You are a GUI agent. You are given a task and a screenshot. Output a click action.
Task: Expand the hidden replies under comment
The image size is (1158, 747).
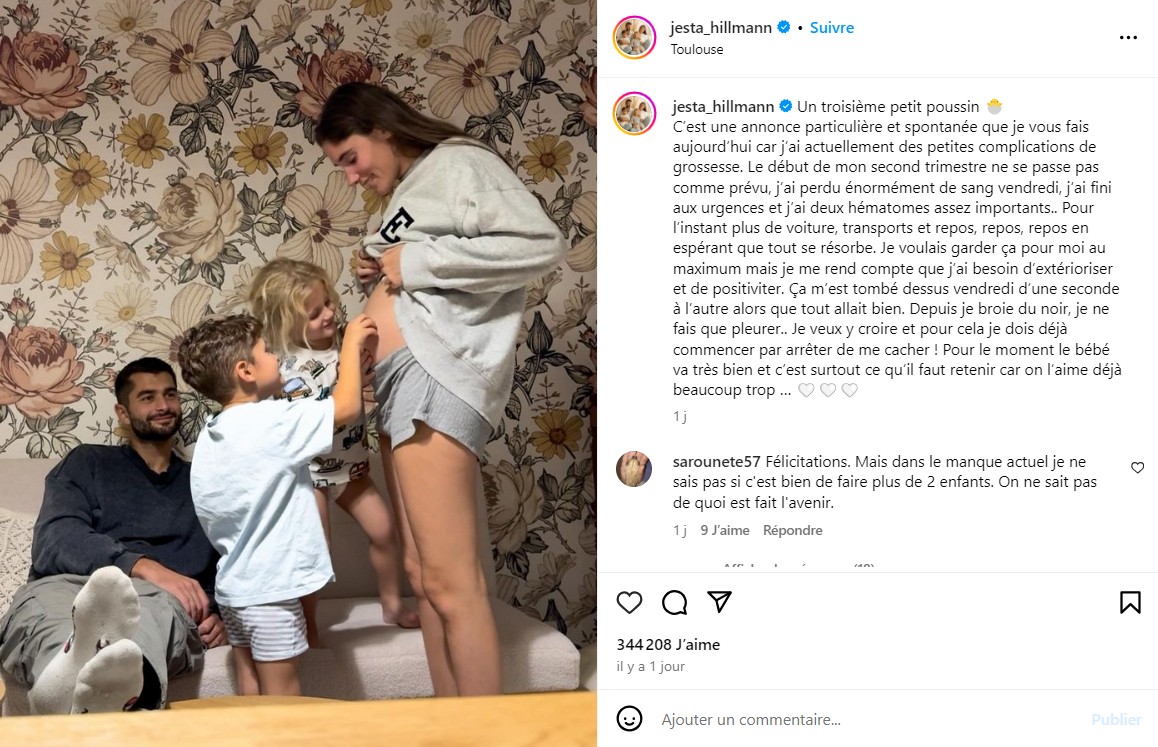798,567
